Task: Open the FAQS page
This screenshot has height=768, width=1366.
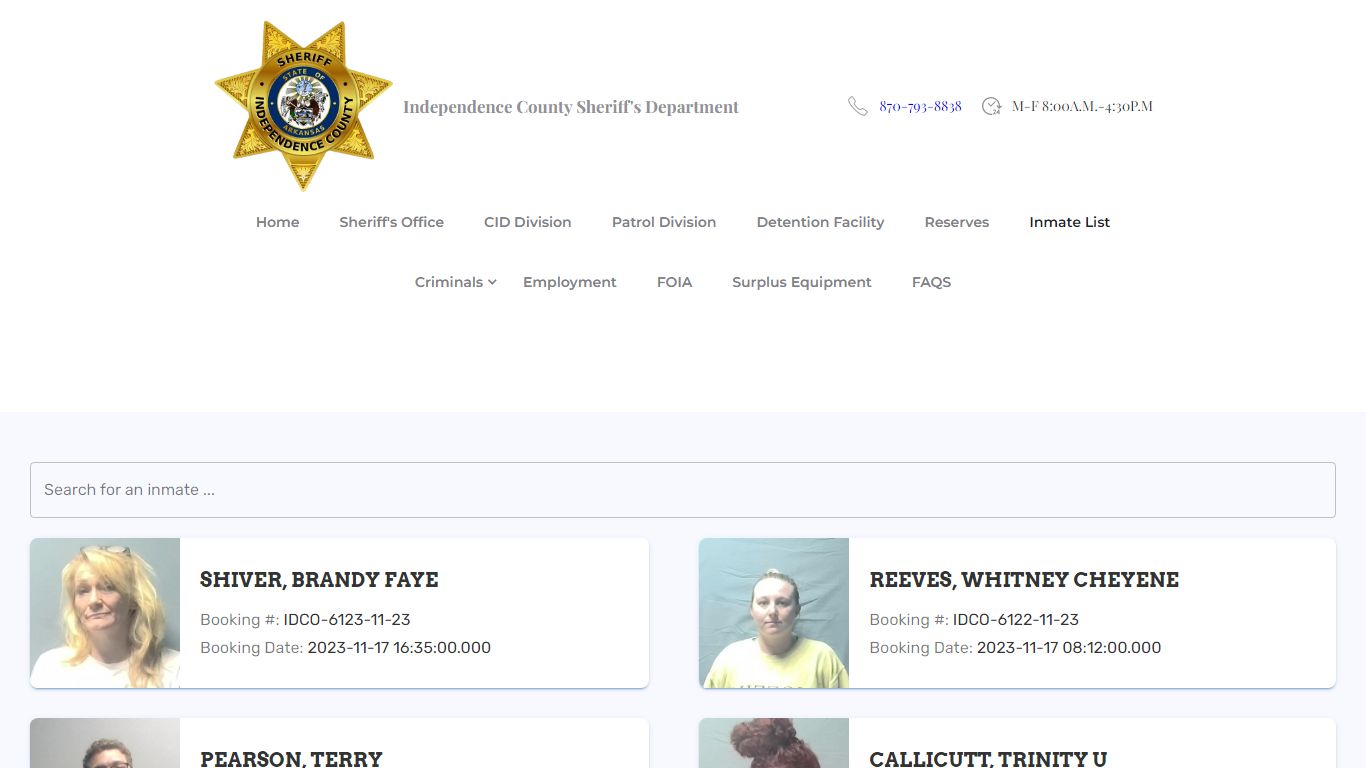Action: (931, 282)
